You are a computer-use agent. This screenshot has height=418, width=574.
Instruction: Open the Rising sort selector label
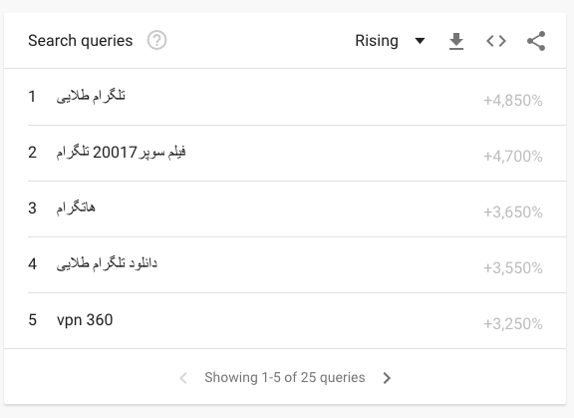(x=376, y=41)
